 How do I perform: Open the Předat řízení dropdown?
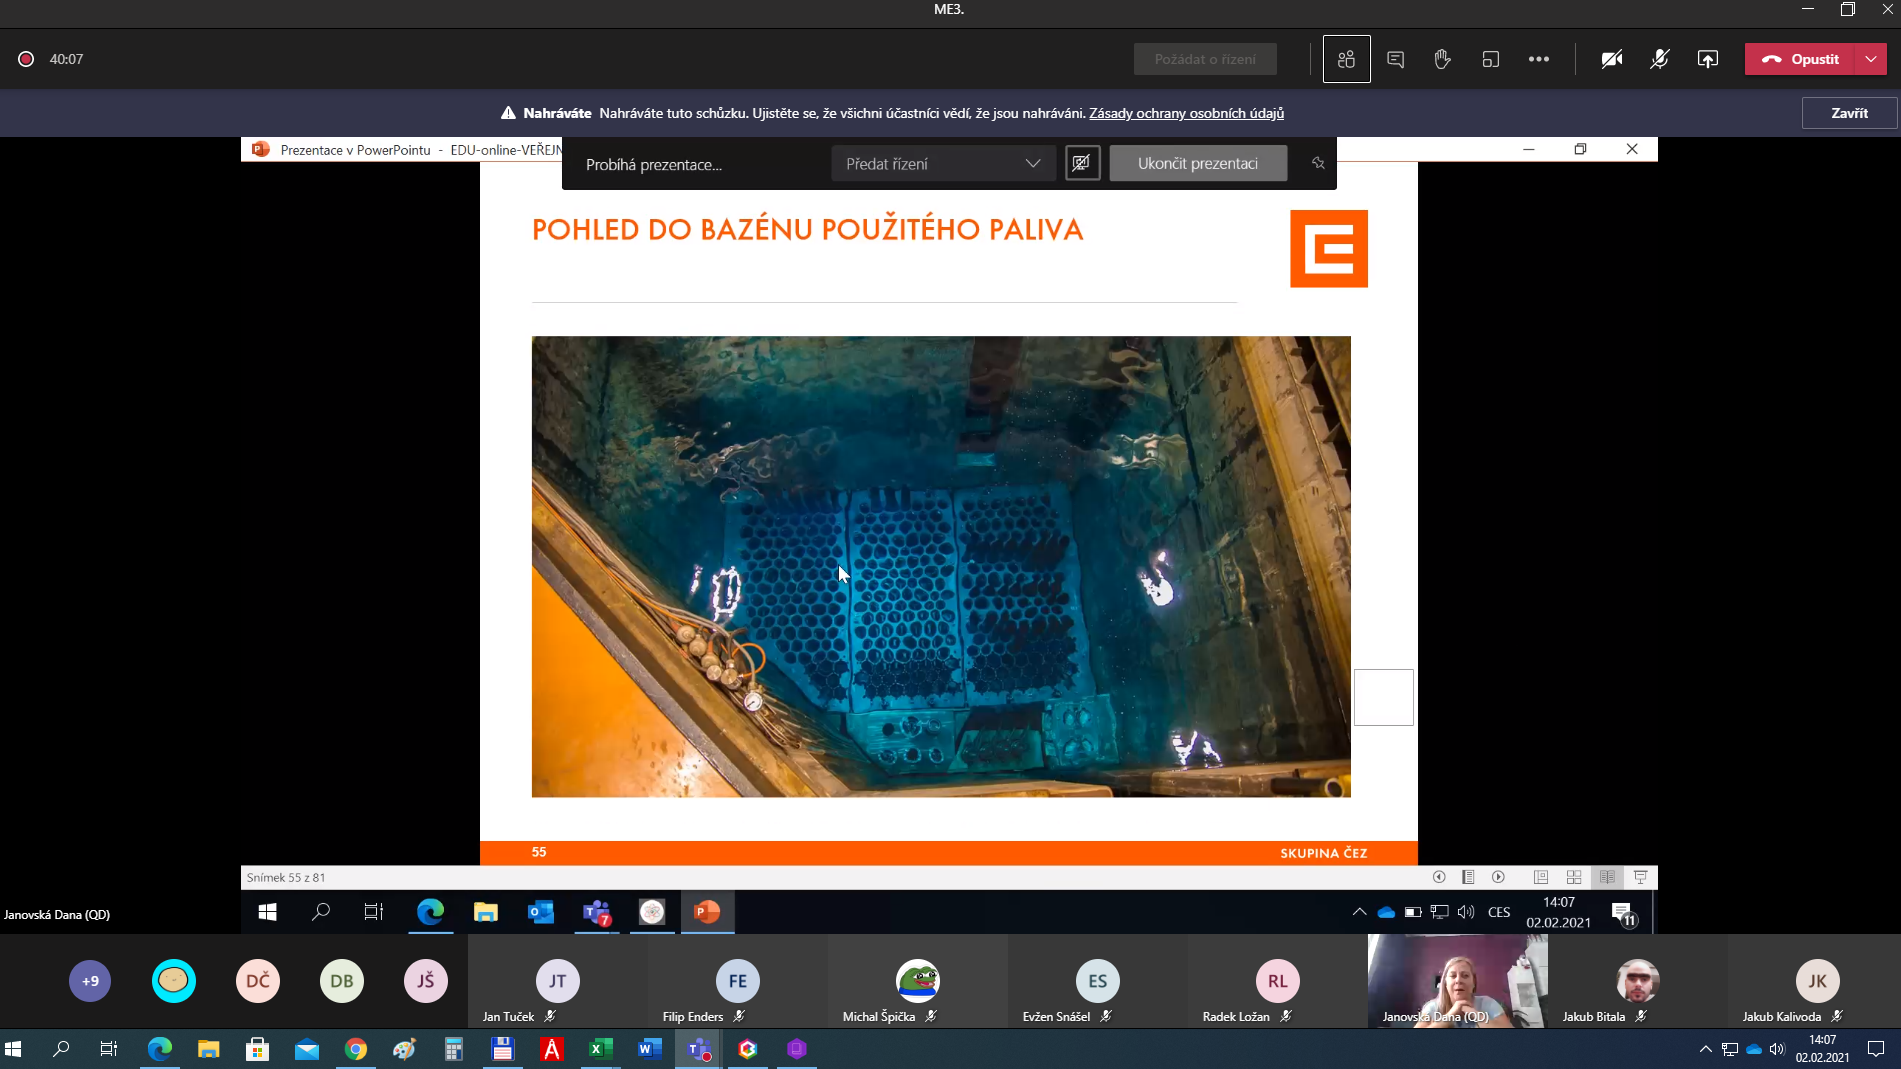pos(943,163)
